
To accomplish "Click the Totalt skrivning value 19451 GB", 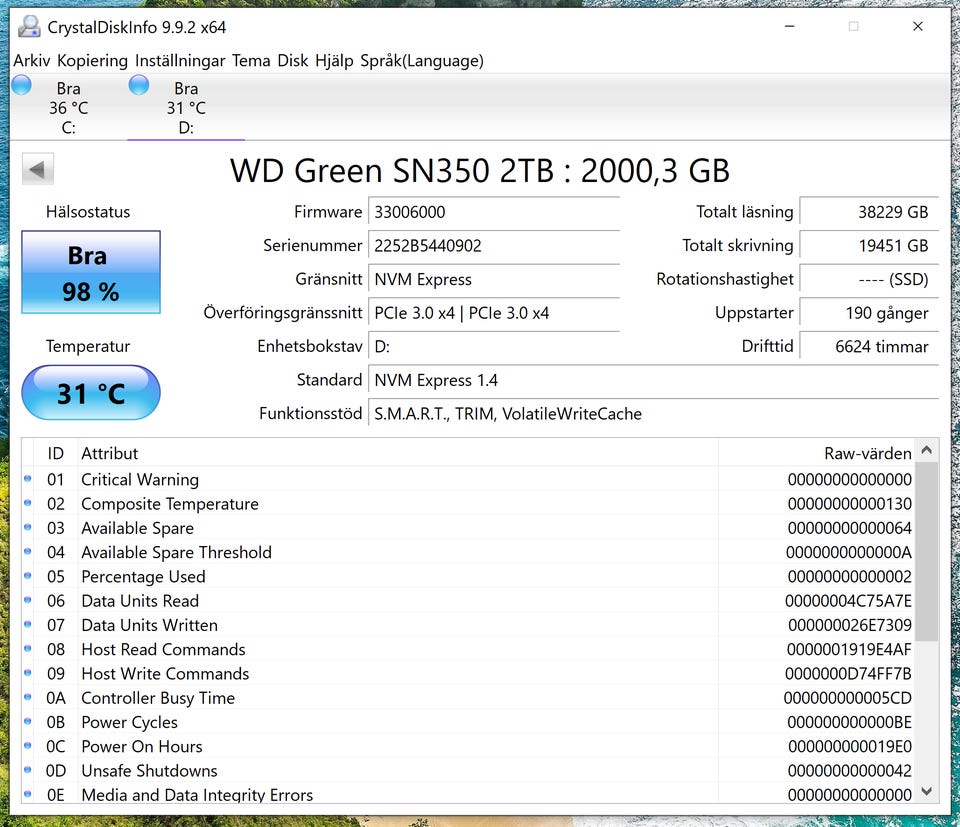I will pyautogui.click(x=869, y=246).
